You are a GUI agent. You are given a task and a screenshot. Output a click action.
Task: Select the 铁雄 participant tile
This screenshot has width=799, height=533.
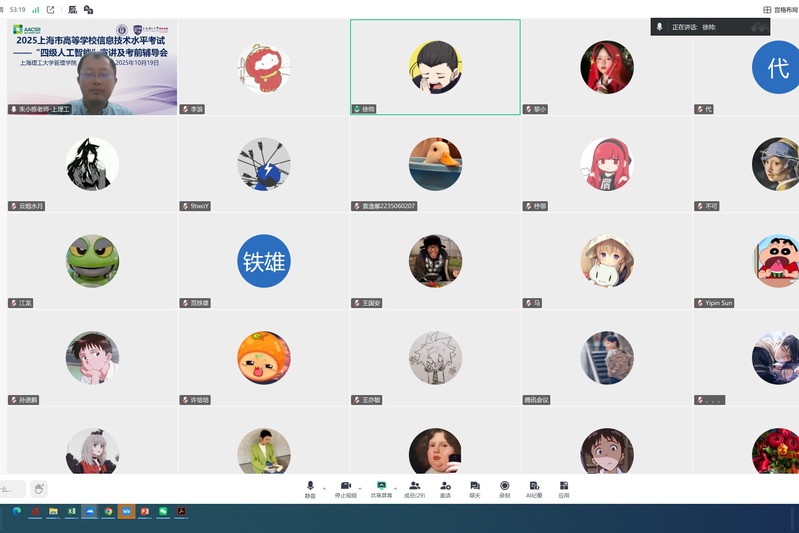(x=264, y=261)
